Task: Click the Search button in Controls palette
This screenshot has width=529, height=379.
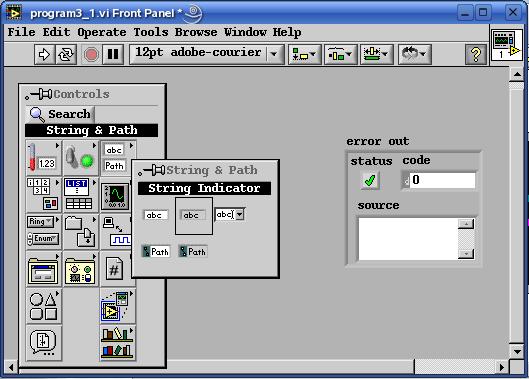Action: (x=60, y=114)
